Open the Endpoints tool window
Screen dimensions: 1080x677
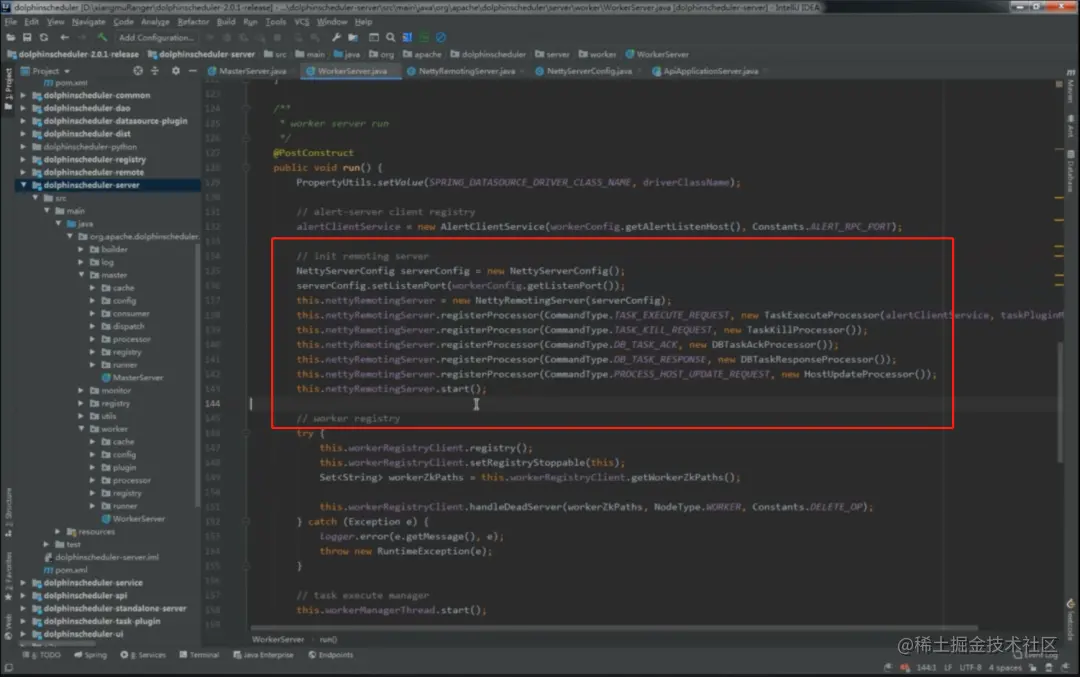click(x=331, y=655)
